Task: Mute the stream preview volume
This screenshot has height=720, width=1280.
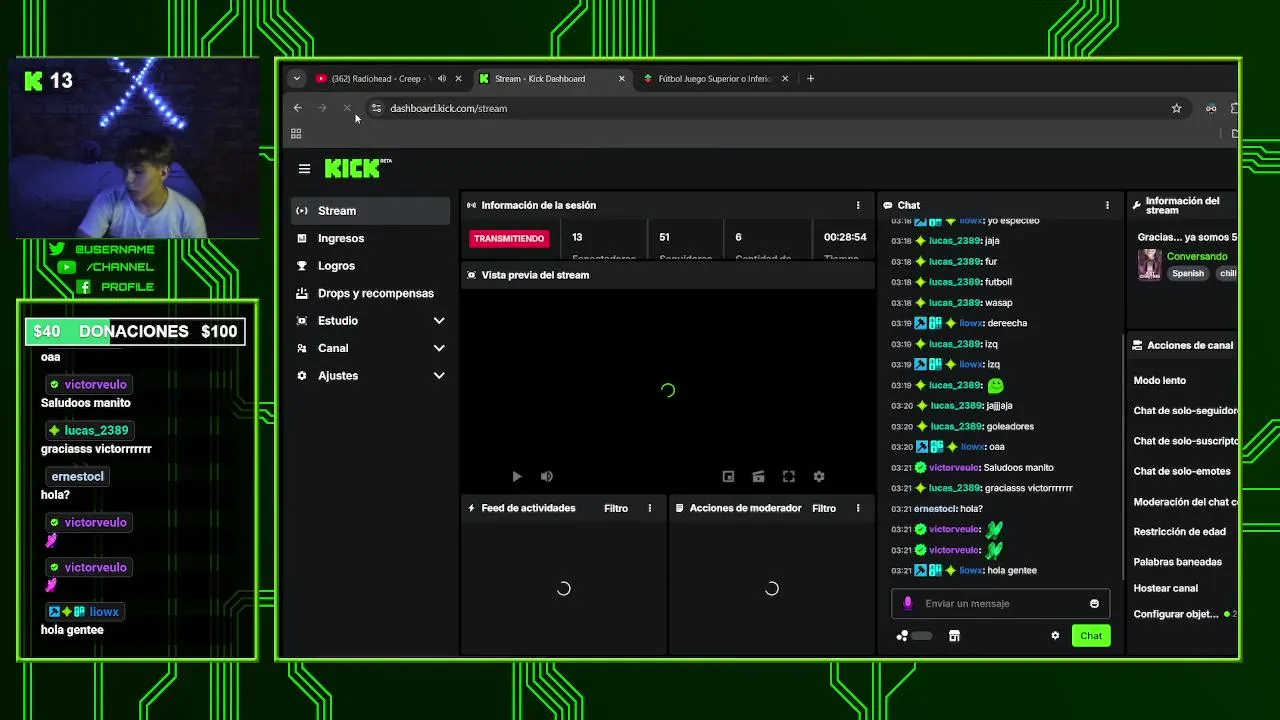Action: tap(546, 477)
